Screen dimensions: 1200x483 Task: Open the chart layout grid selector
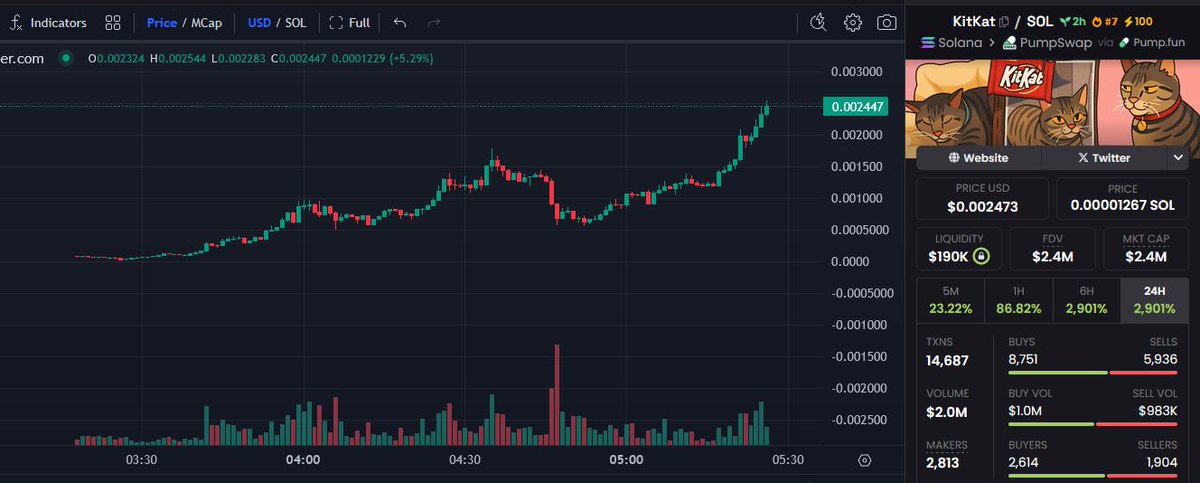113,22
